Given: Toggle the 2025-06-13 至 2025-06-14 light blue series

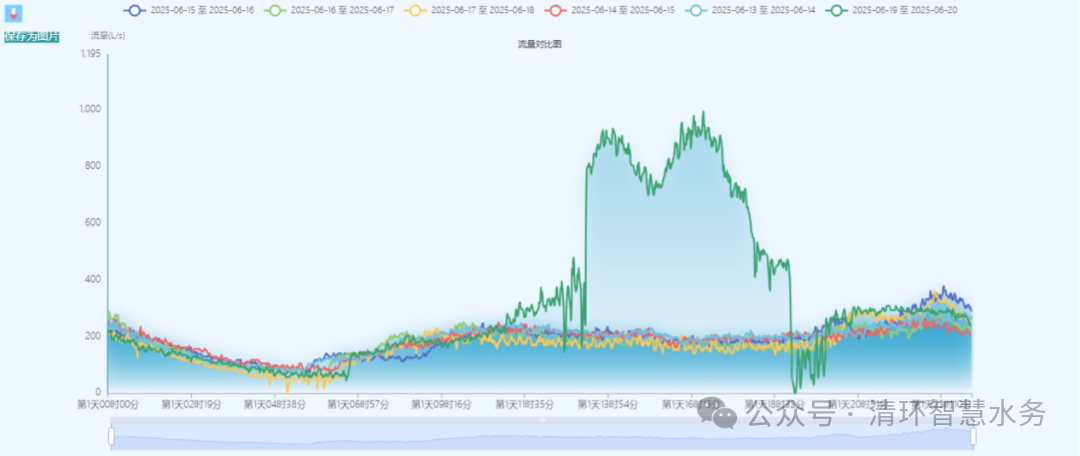Looking at the screenshot, I should (763, 9).
